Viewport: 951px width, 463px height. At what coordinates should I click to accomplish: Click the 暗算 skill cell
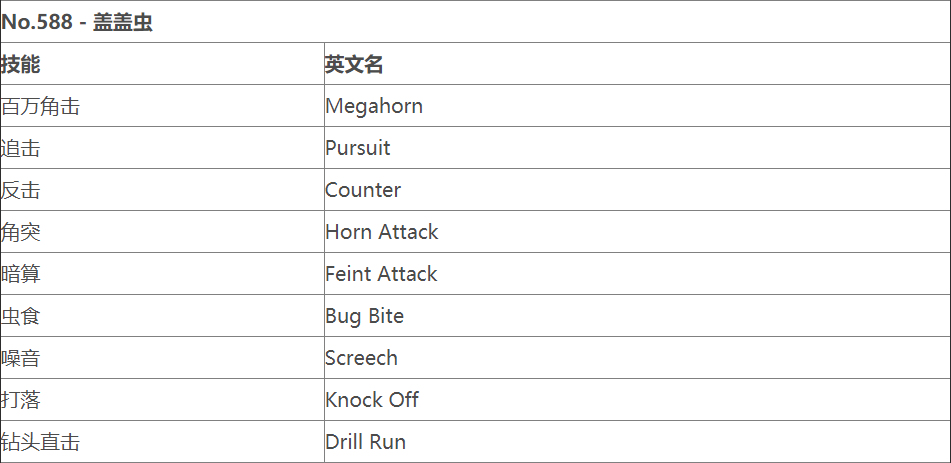pos(21,274)
